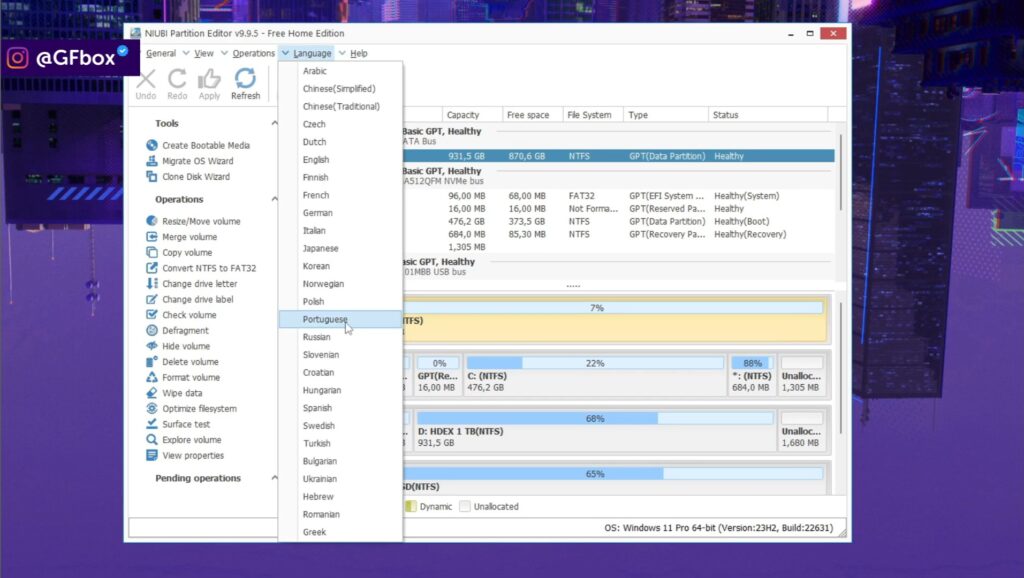Screen dimensions: 1024x578
Task: Launch Create Bootable Media
Action: (x=199, y=146)
